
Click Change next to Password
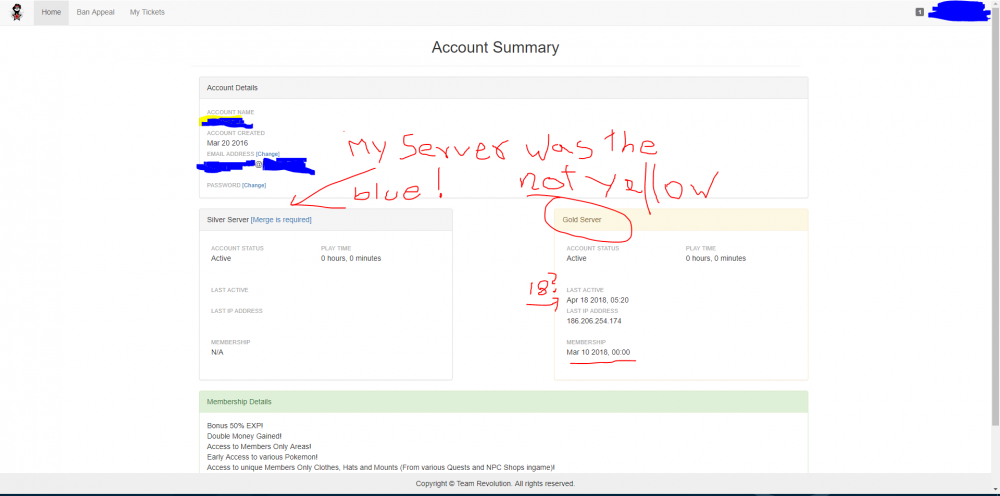pyautogui.click(x=253, y=185)
